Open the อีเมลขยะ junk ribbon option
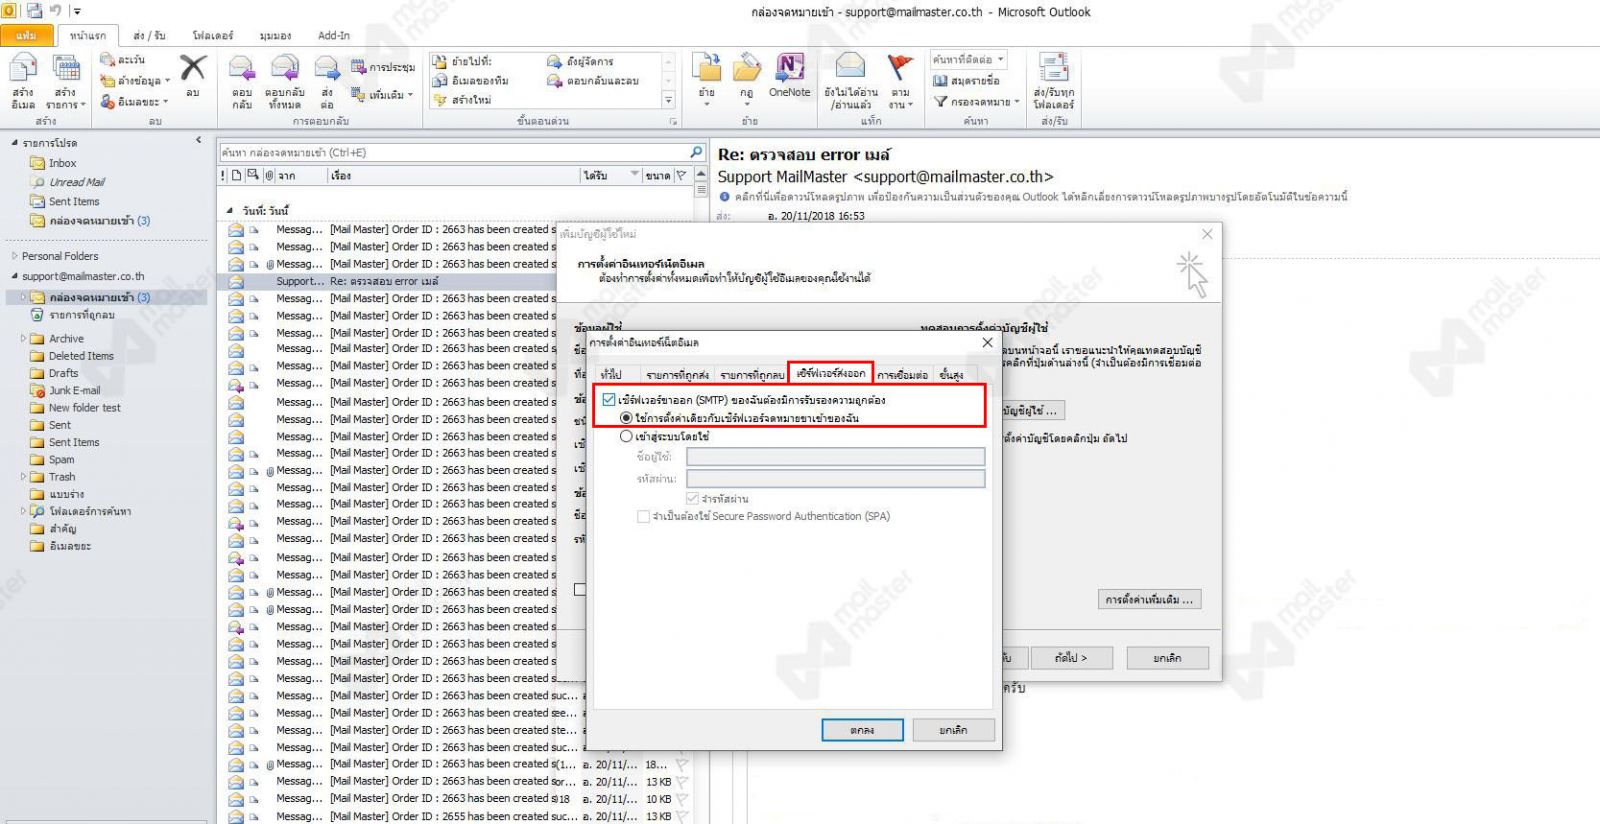 pos(134,102)
